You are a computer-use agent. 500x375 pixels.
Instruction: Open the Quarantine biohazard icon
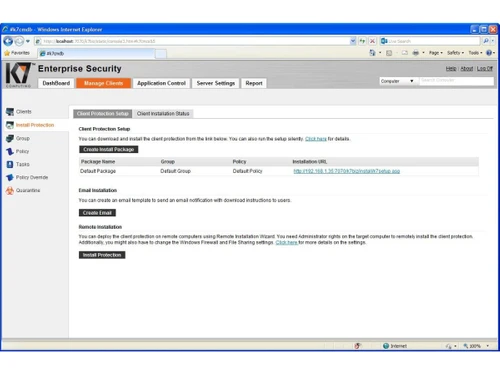pyautogui.click(x=10, y=190)
